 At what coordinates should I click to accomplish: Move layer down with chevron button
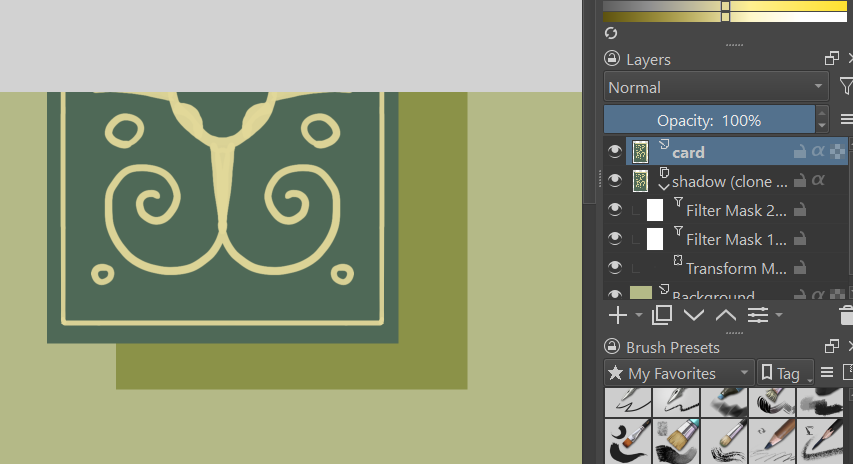pyautogui.click(x=694, y=315)
